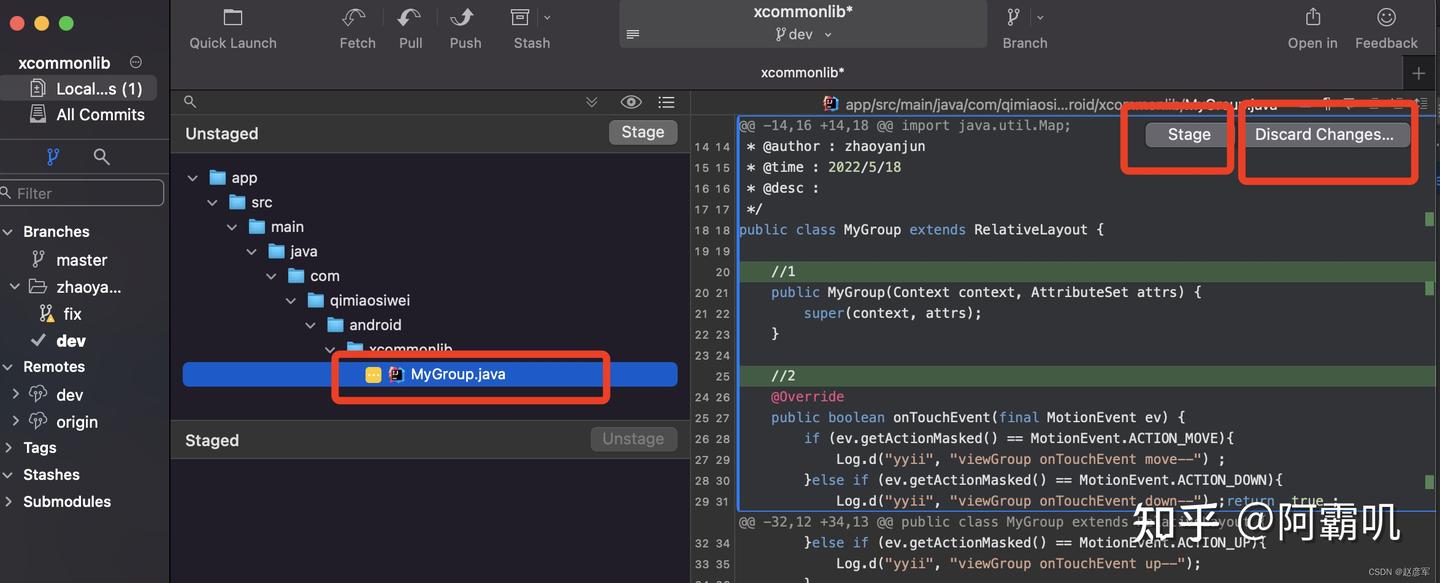Screen dimensions: 1440x583
Task: Click the disabled Unstage button
Action: (x=633, y=439)
